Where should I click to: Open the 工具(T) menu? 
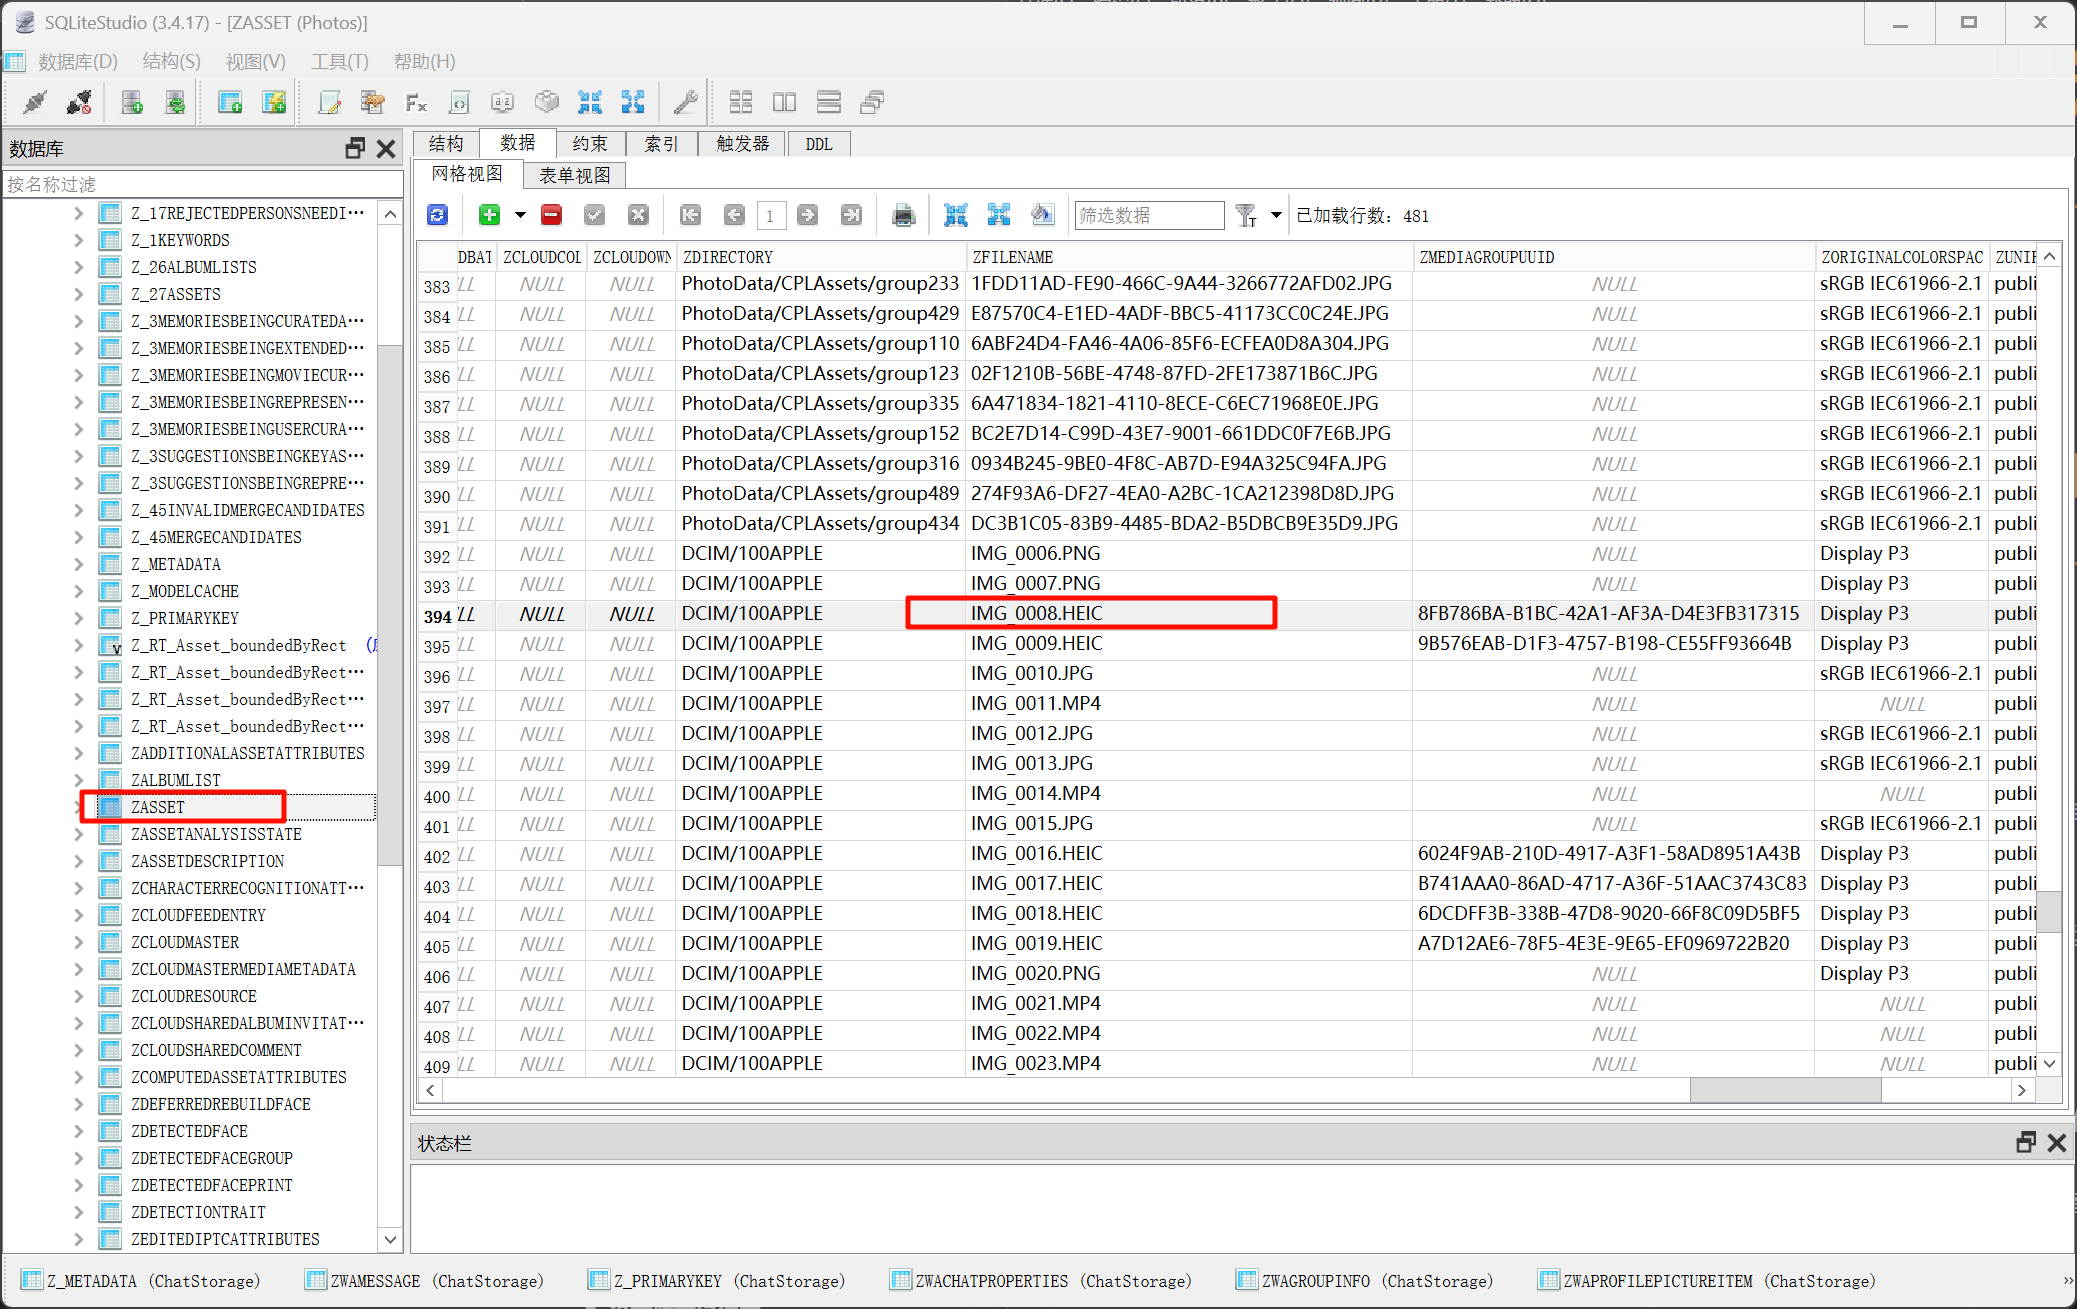pos(339,61)
